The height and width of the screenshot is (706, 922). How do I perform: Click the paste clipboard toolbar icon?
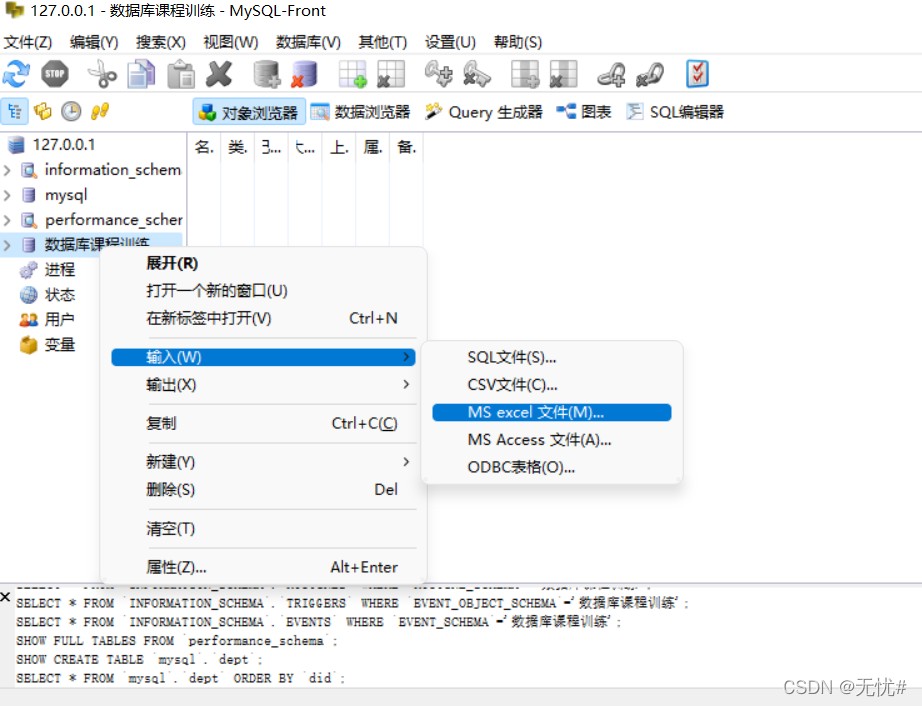(181, 75)
